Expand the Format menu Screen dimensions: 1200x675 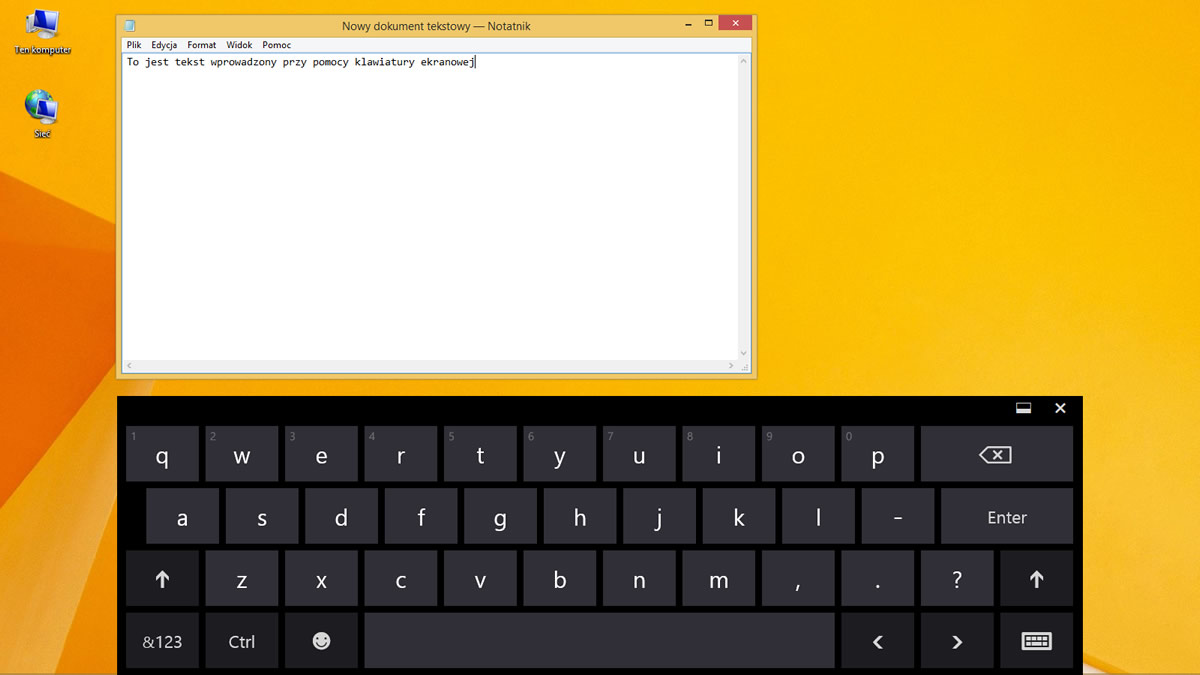tap(202, 45)
